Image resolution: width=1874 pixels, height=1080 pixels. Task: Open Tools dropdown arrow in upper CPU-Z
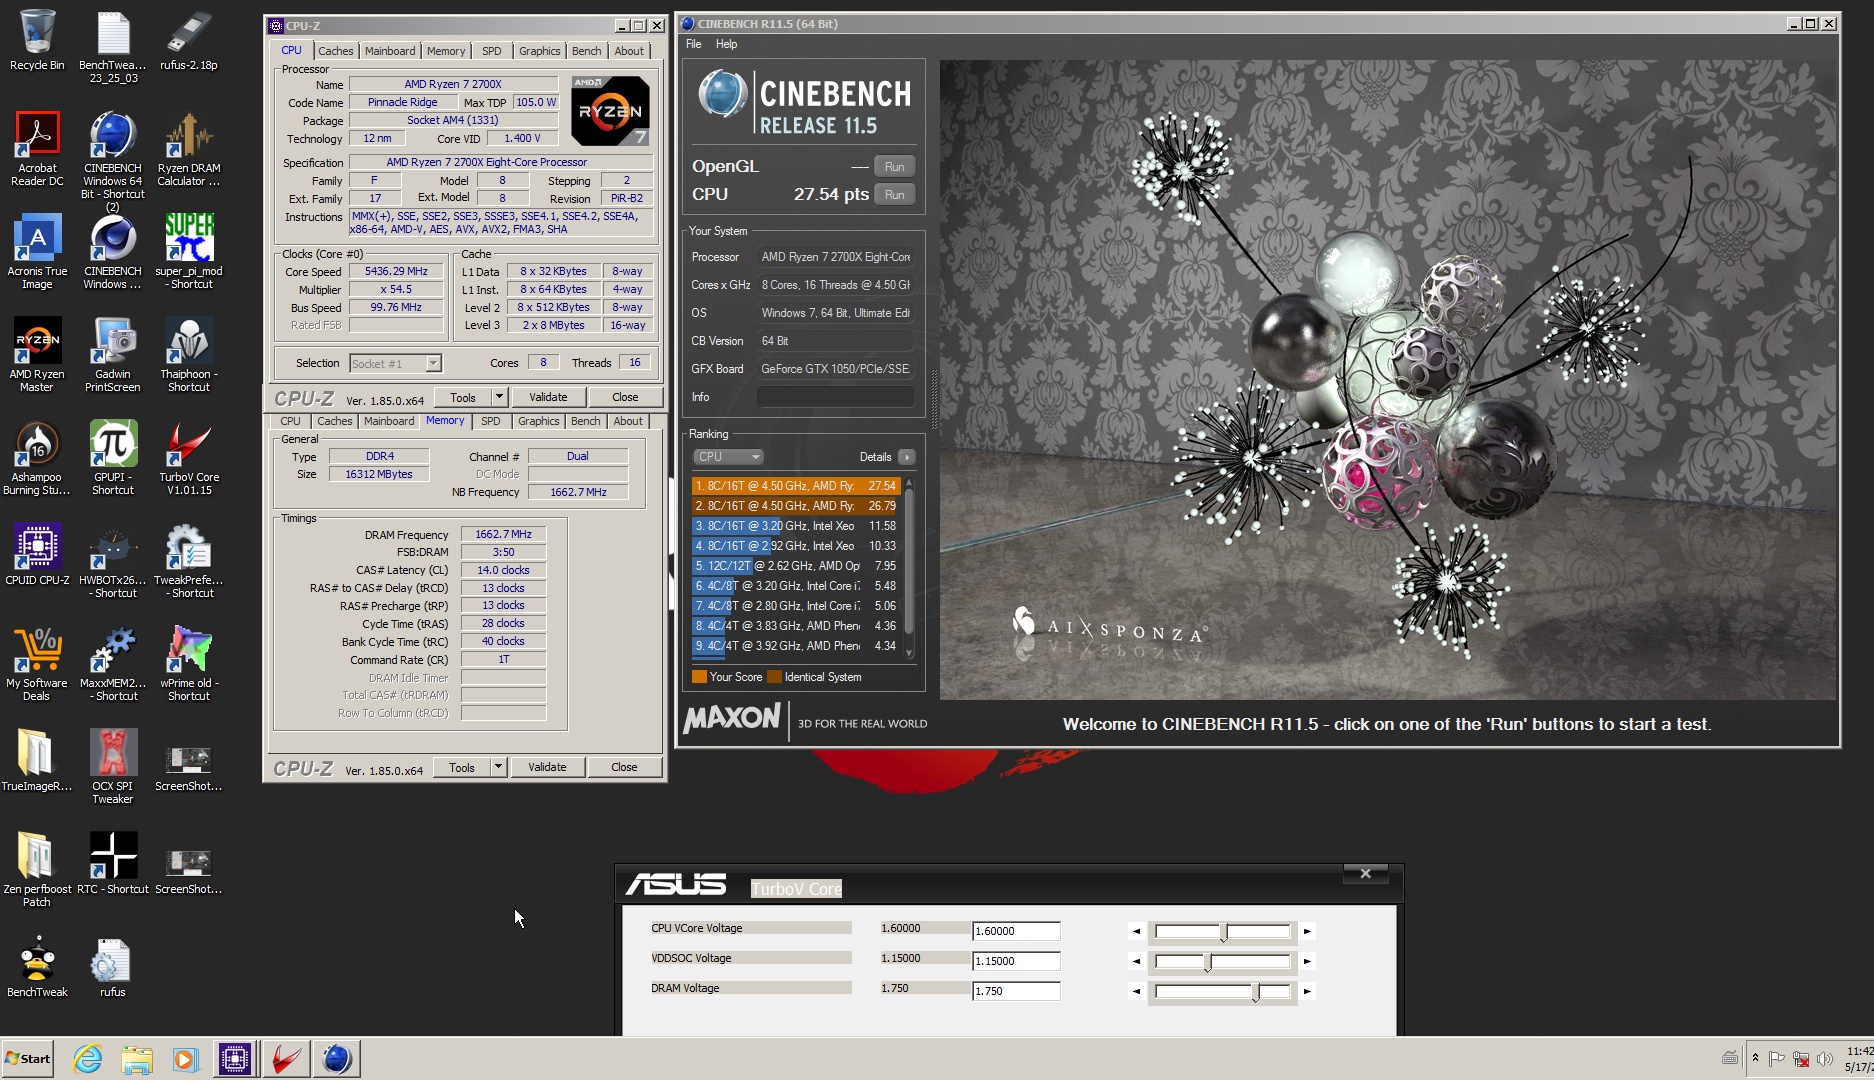pos(498,397)
